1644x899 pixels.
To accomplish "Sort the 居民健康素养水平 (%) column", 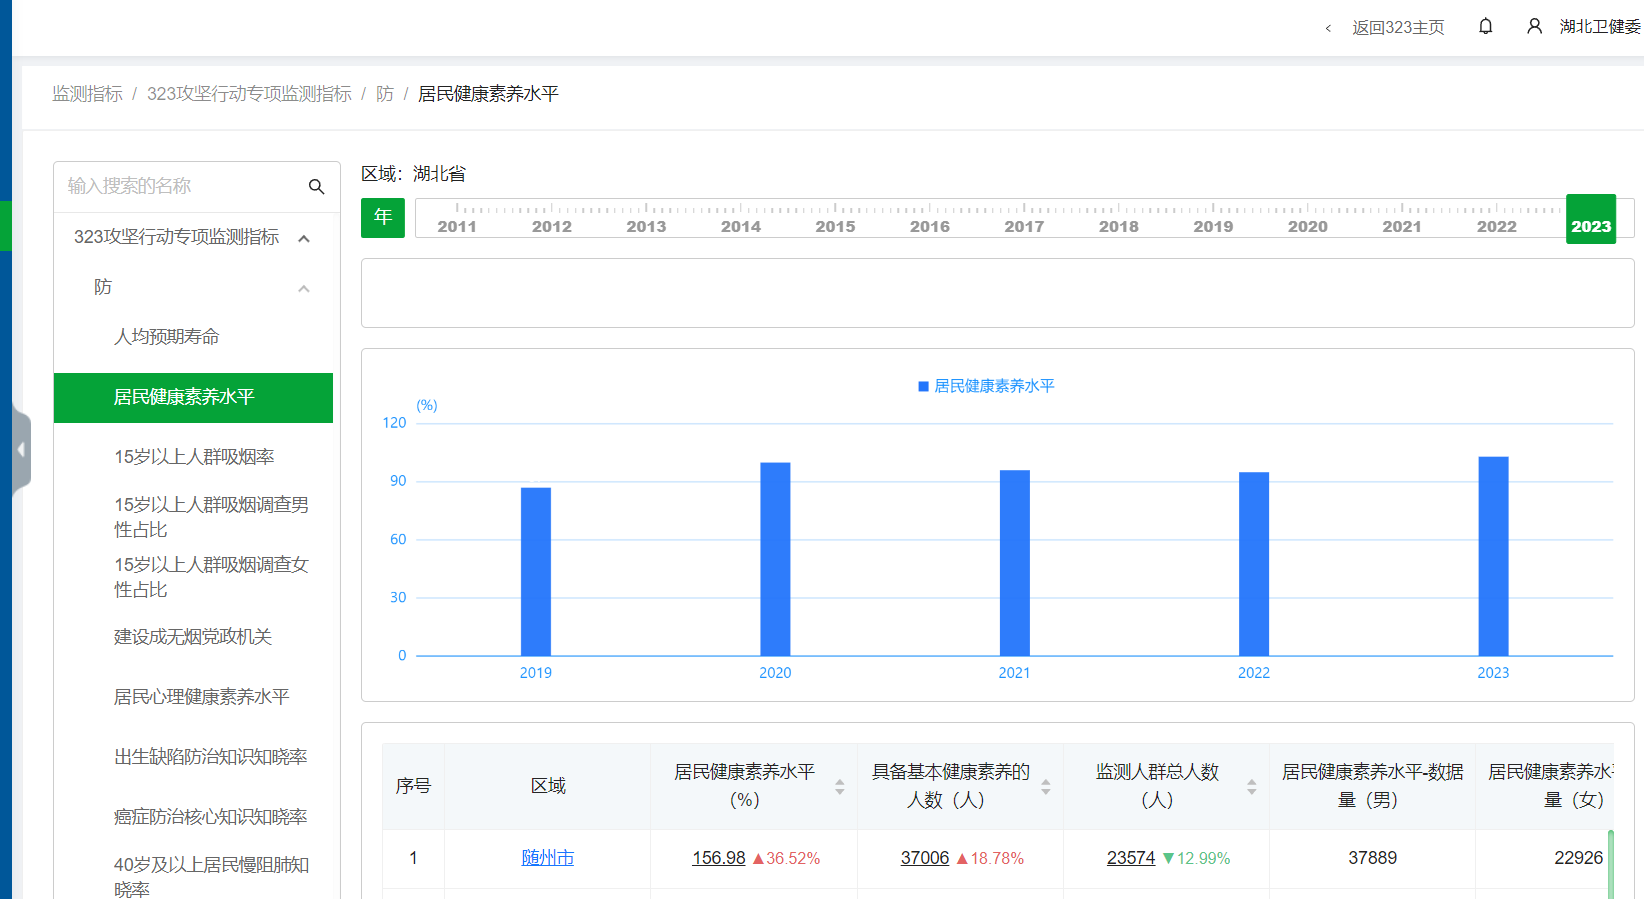I will point(840,787).
